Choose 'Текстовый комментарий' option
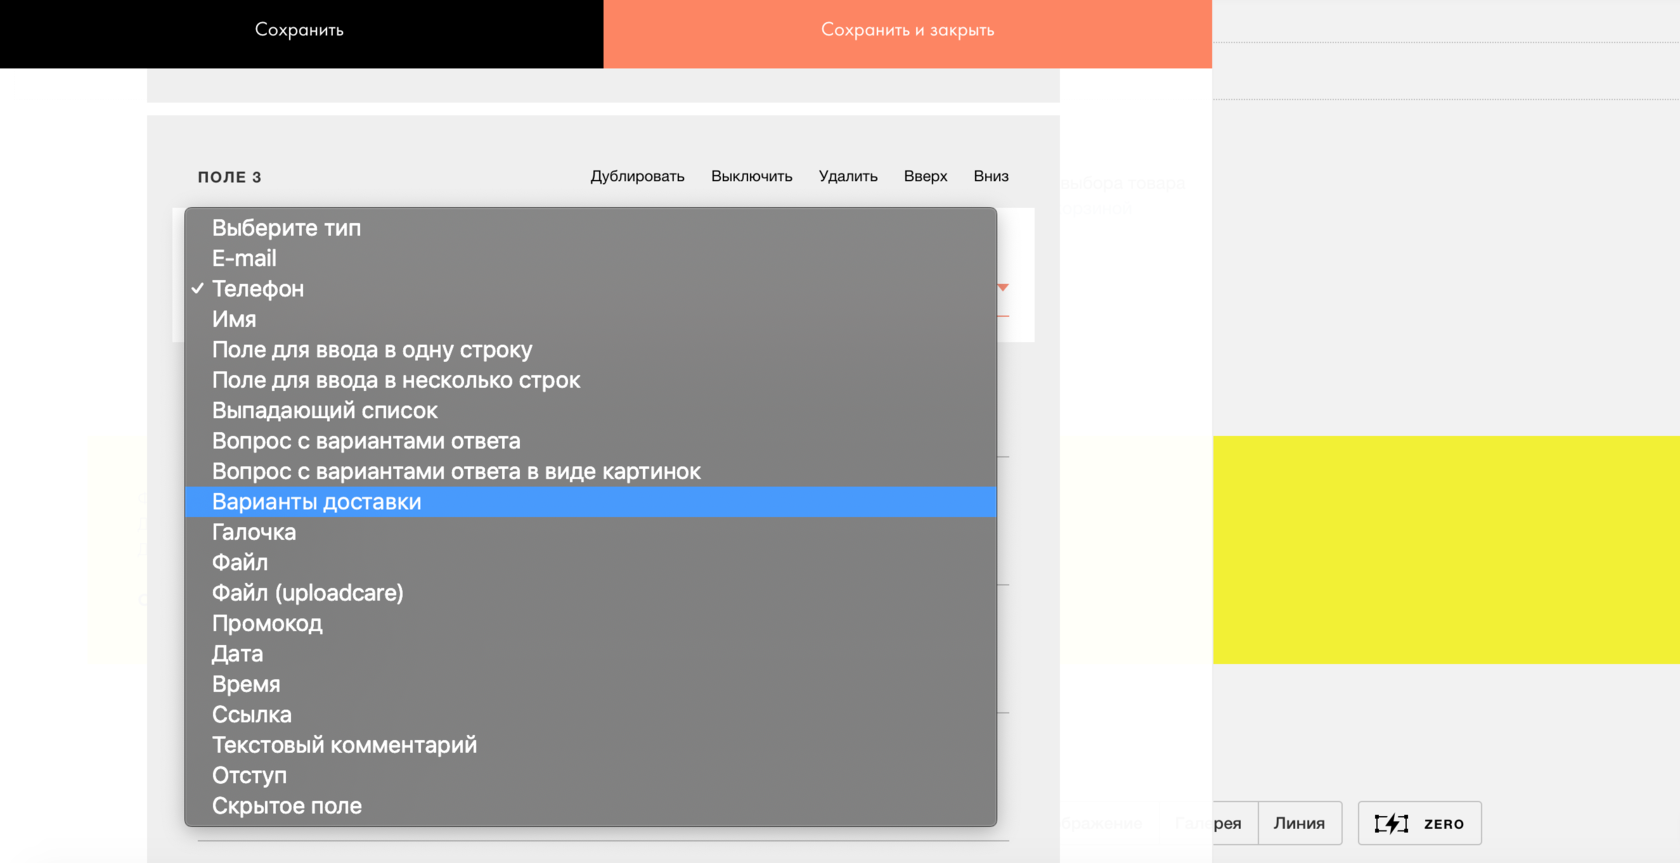Image resolution: width=1680 pixels, height=863 pixels. [344, 745]
